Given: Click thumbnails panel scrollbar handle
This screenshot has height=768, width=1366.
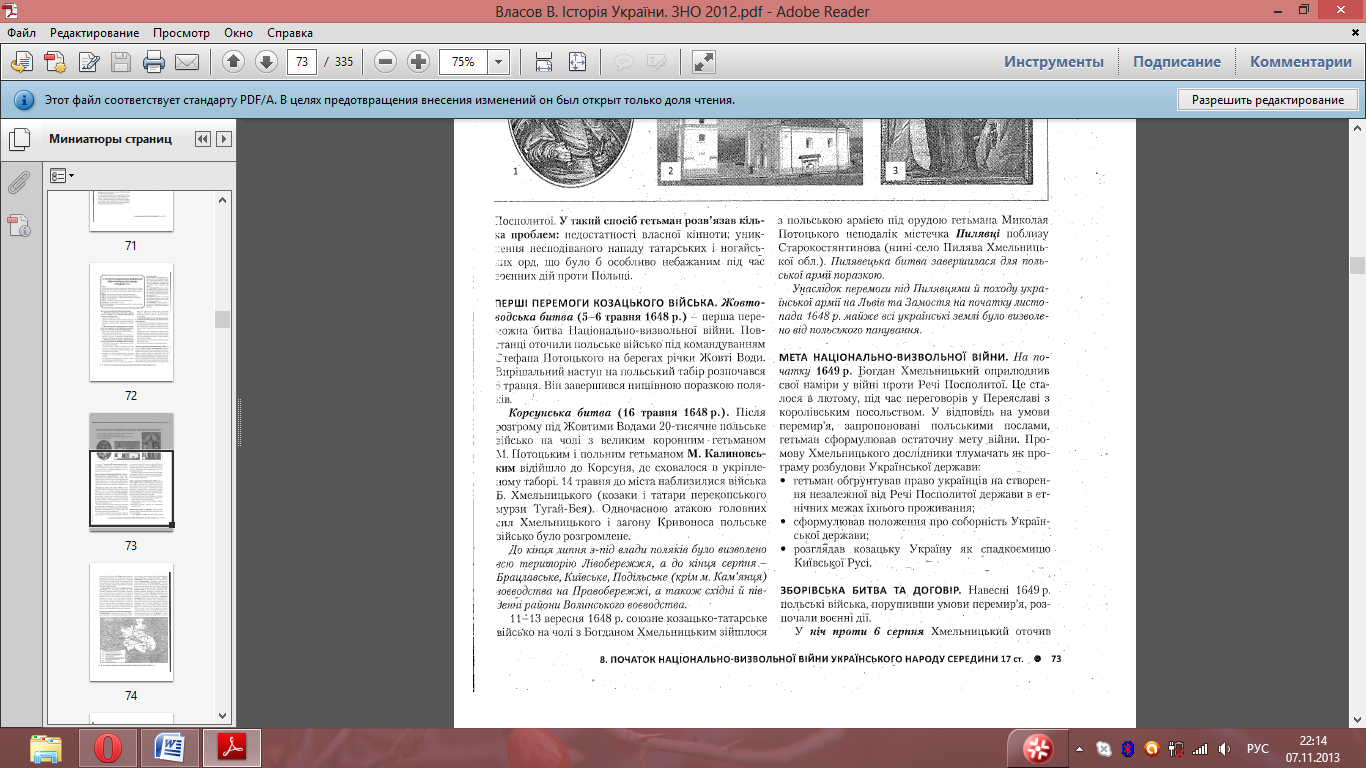Looking at the screenshot, I should point(223,319).
